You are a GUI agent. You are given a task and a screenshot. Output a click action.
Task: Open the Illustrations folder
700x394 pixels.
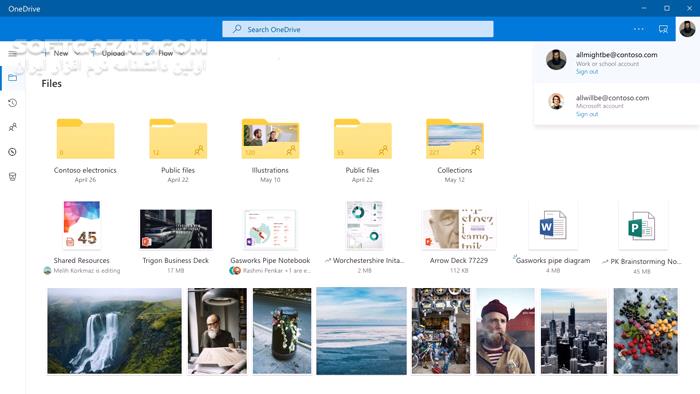[270, 139]
